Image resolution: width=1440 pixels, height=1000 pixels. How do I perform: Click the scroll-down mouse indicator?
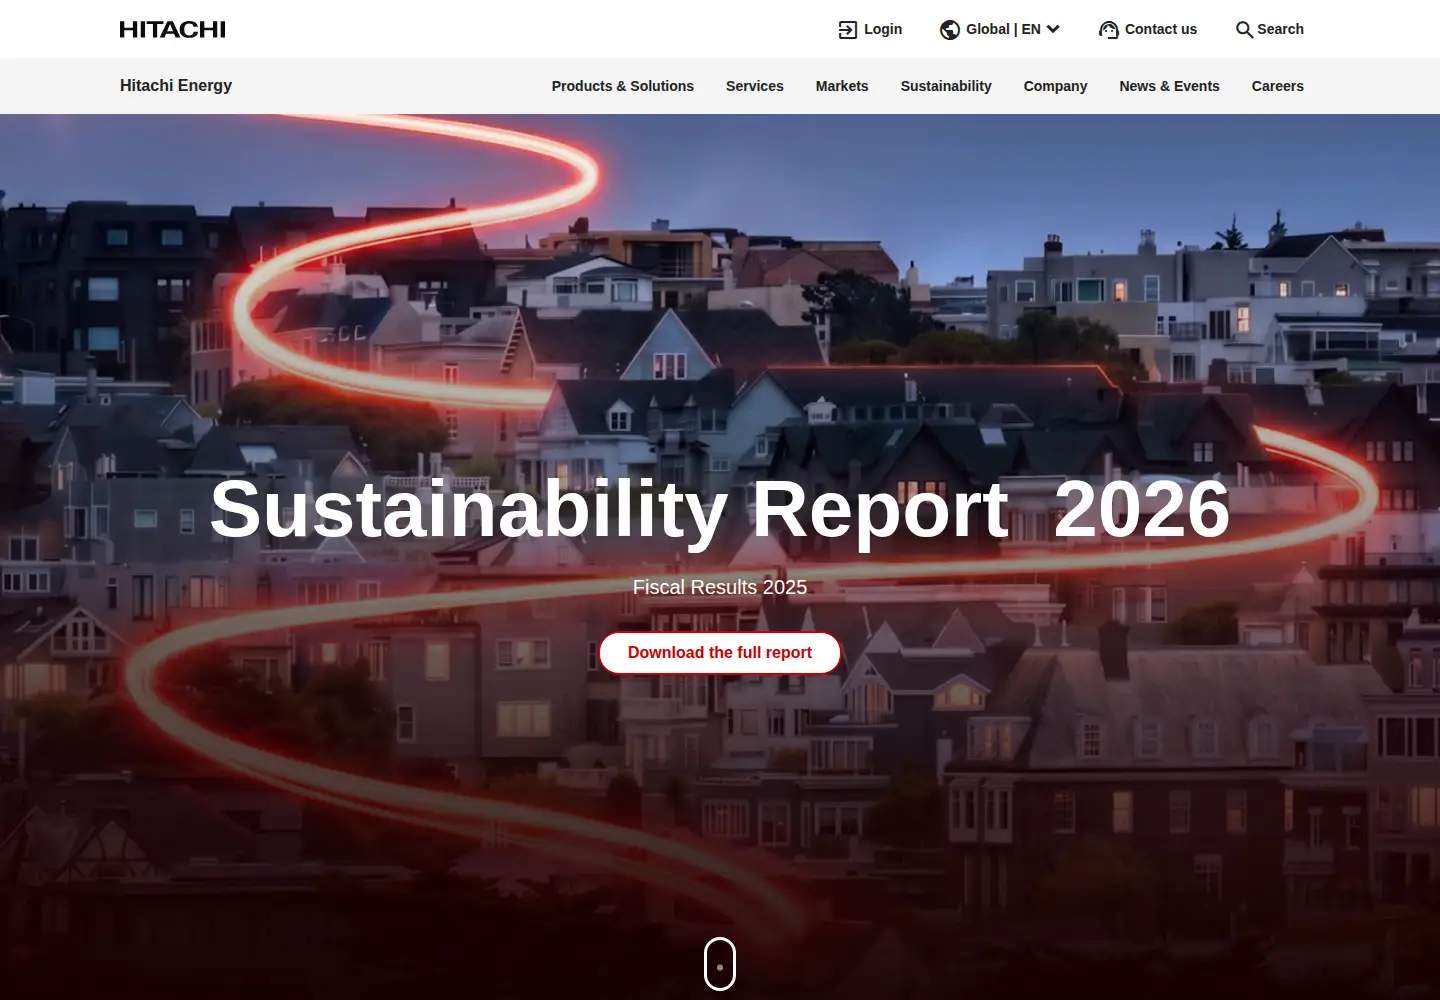pos(720,964)
